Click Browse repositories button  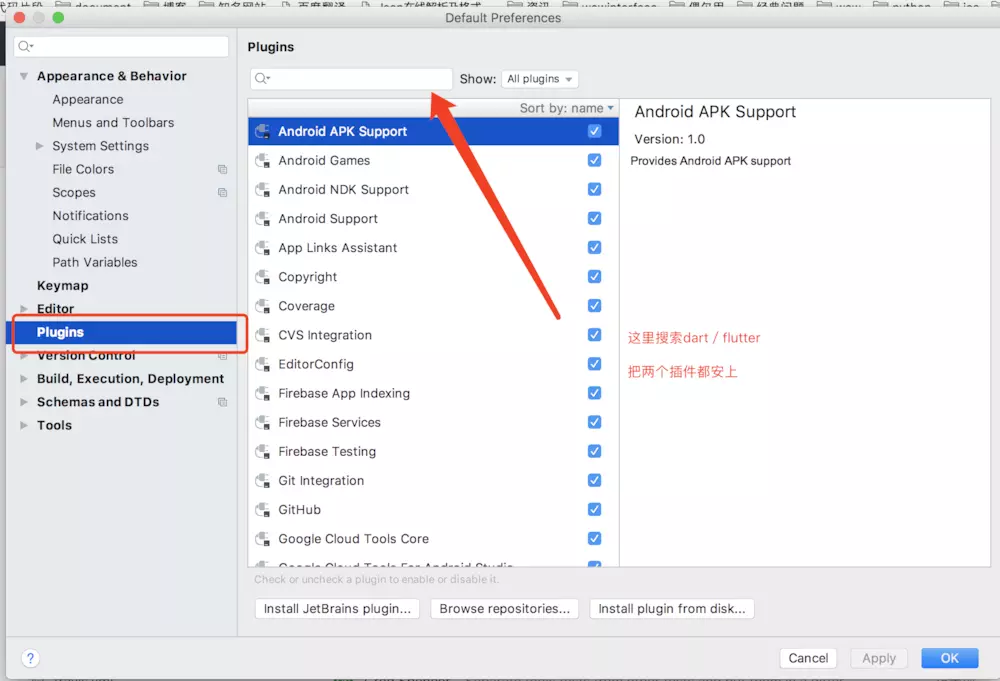click(x=504, y=609)
